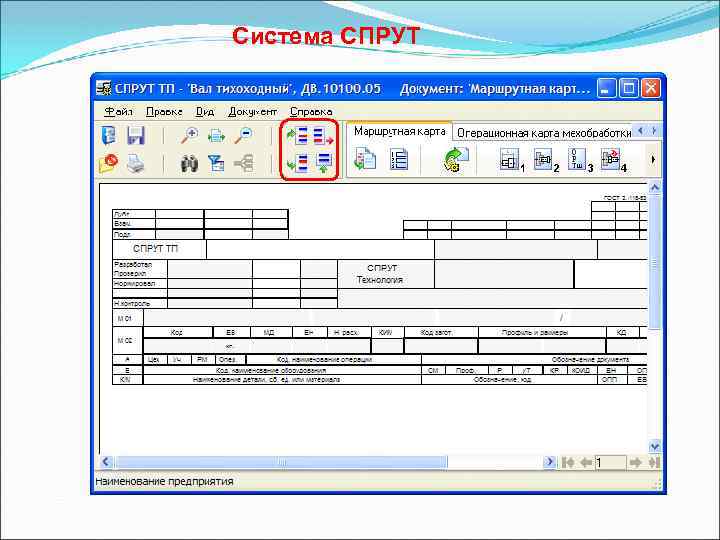The width and height of the screenshot is (720, 540).
Task: Click the copy documents icon in tab panel
Action: (x=366, y=160)
